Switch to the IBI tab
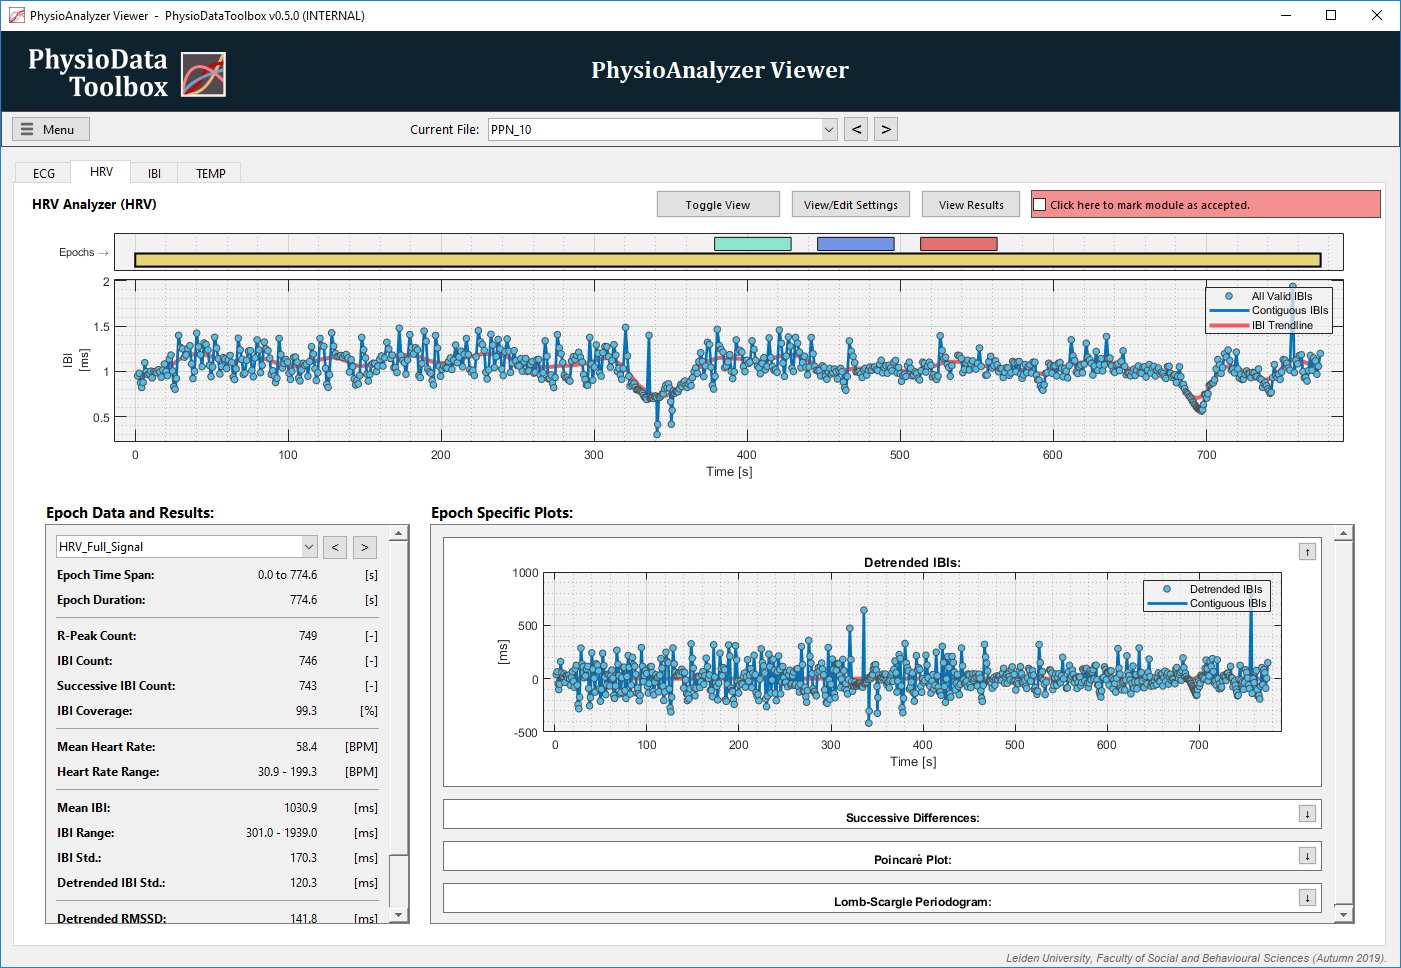The height and width of the screenshot is (968, 1401). click(154, 173)
